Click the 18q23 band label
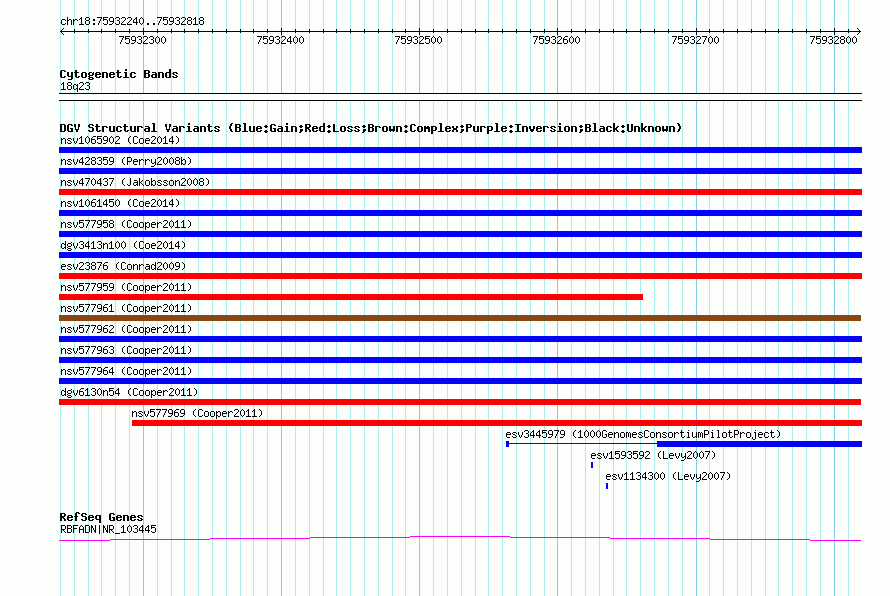The height and width of the screenshot is (596, 890). (x=75, y=86)
